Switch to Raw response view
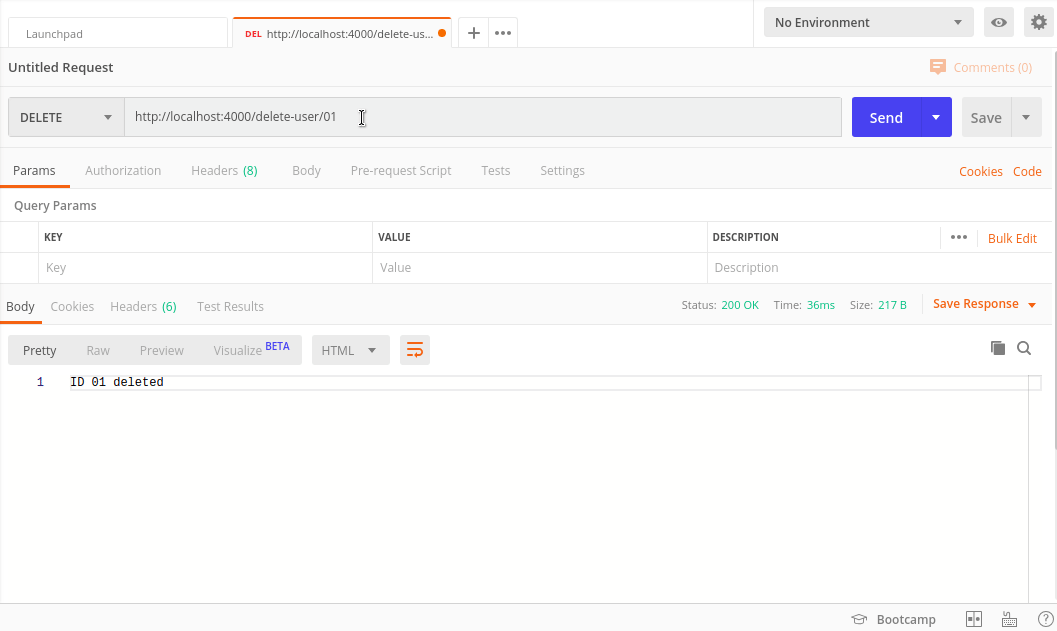 pyautogui.click(x=98, y=350)
